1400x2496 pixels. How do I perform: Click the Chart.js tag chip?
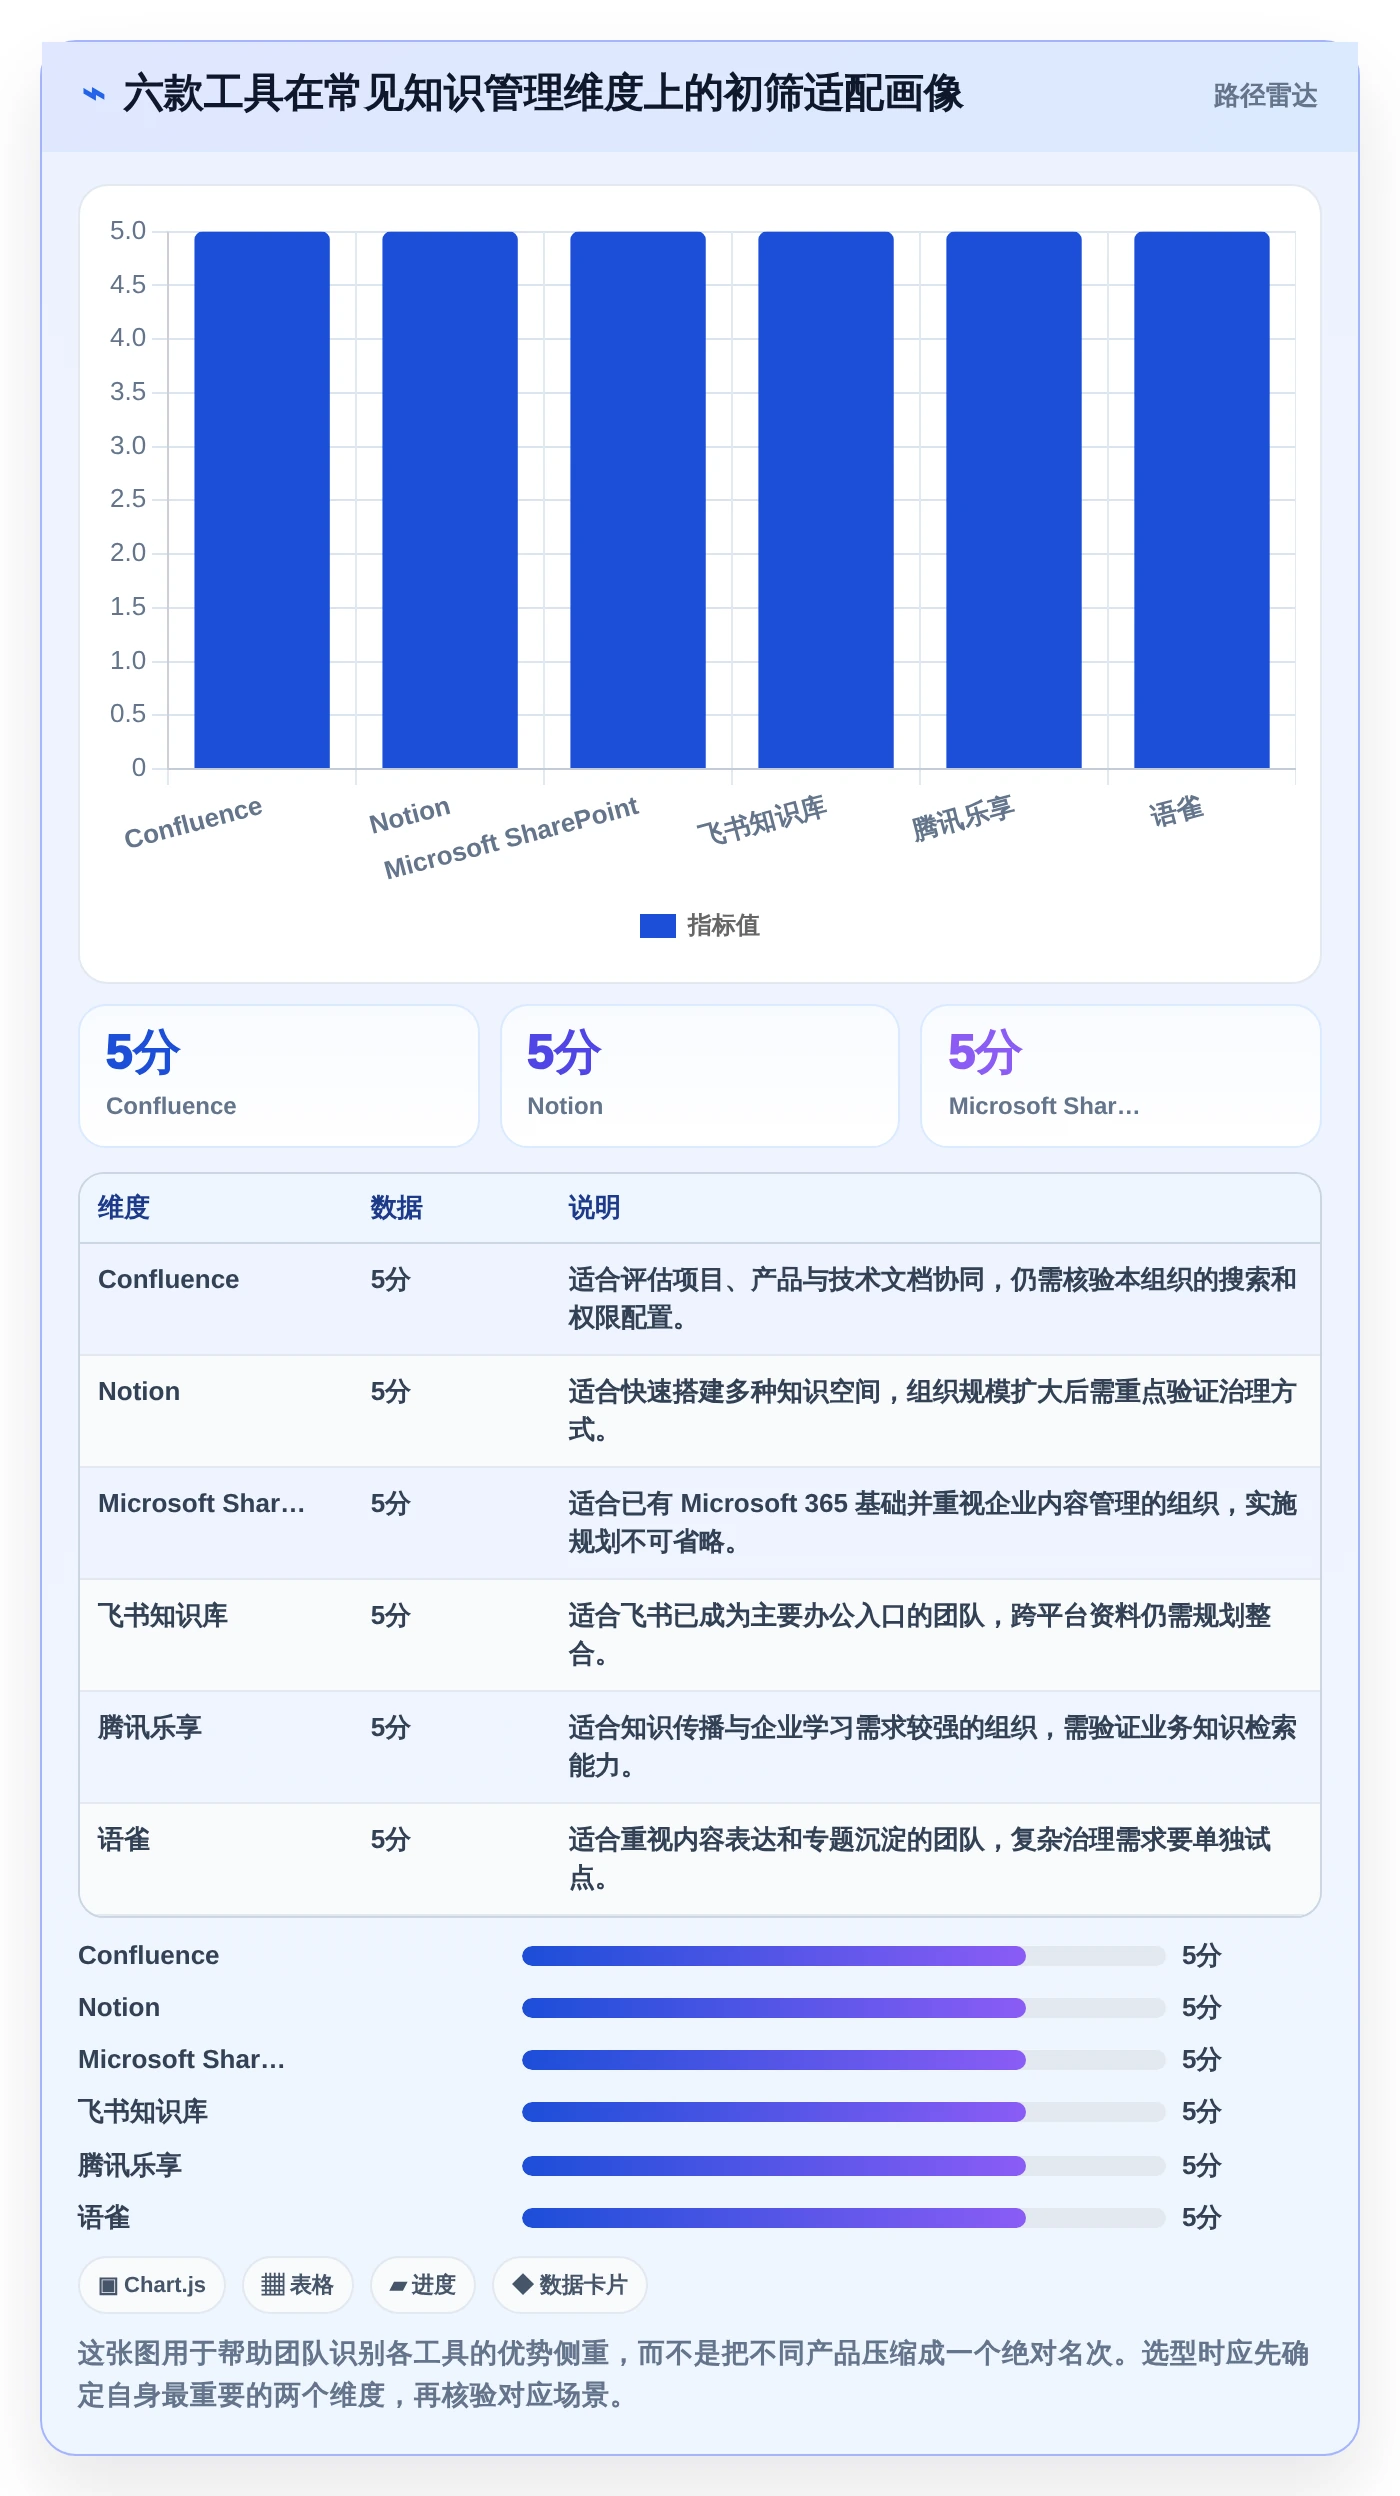coord(152,2285)
